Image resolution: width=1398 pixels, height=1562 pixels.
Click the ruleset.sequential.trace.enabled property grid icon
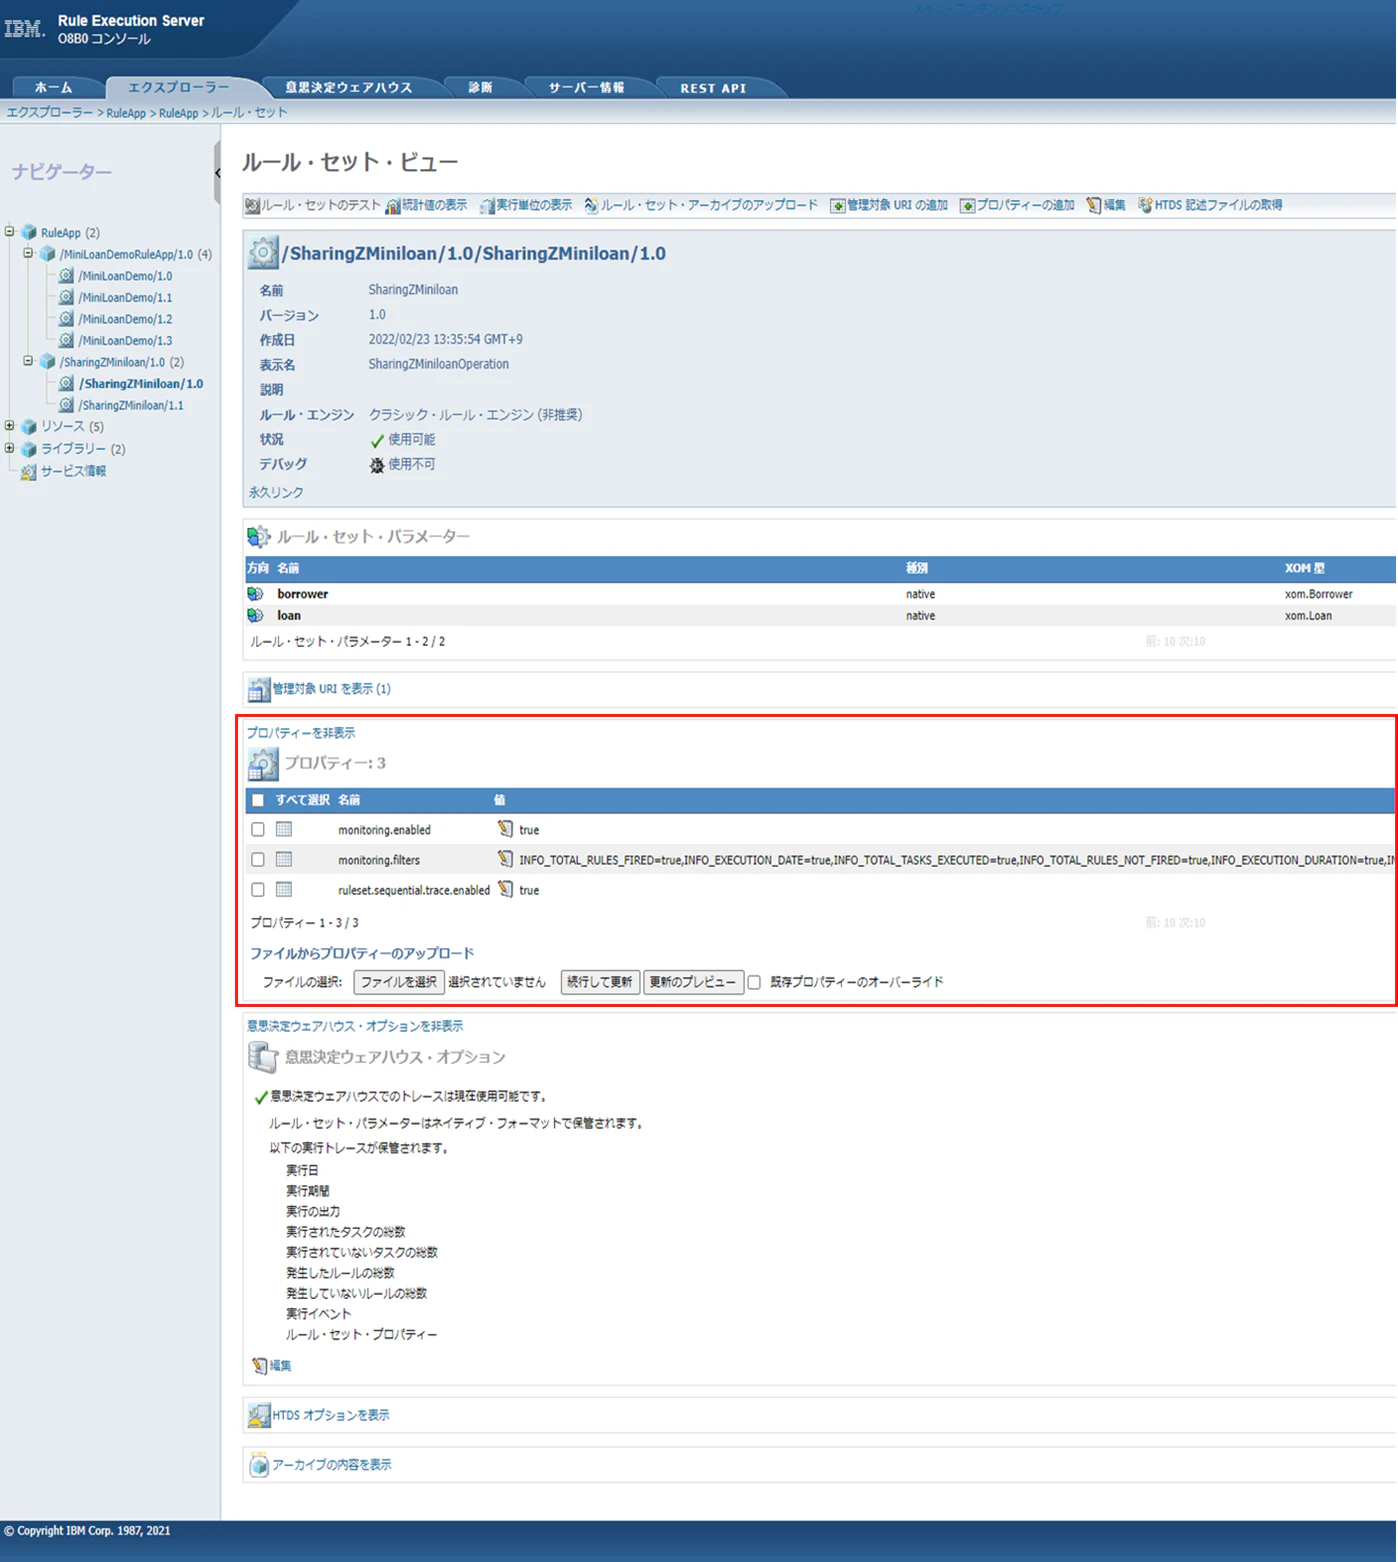tap(284, 889)
